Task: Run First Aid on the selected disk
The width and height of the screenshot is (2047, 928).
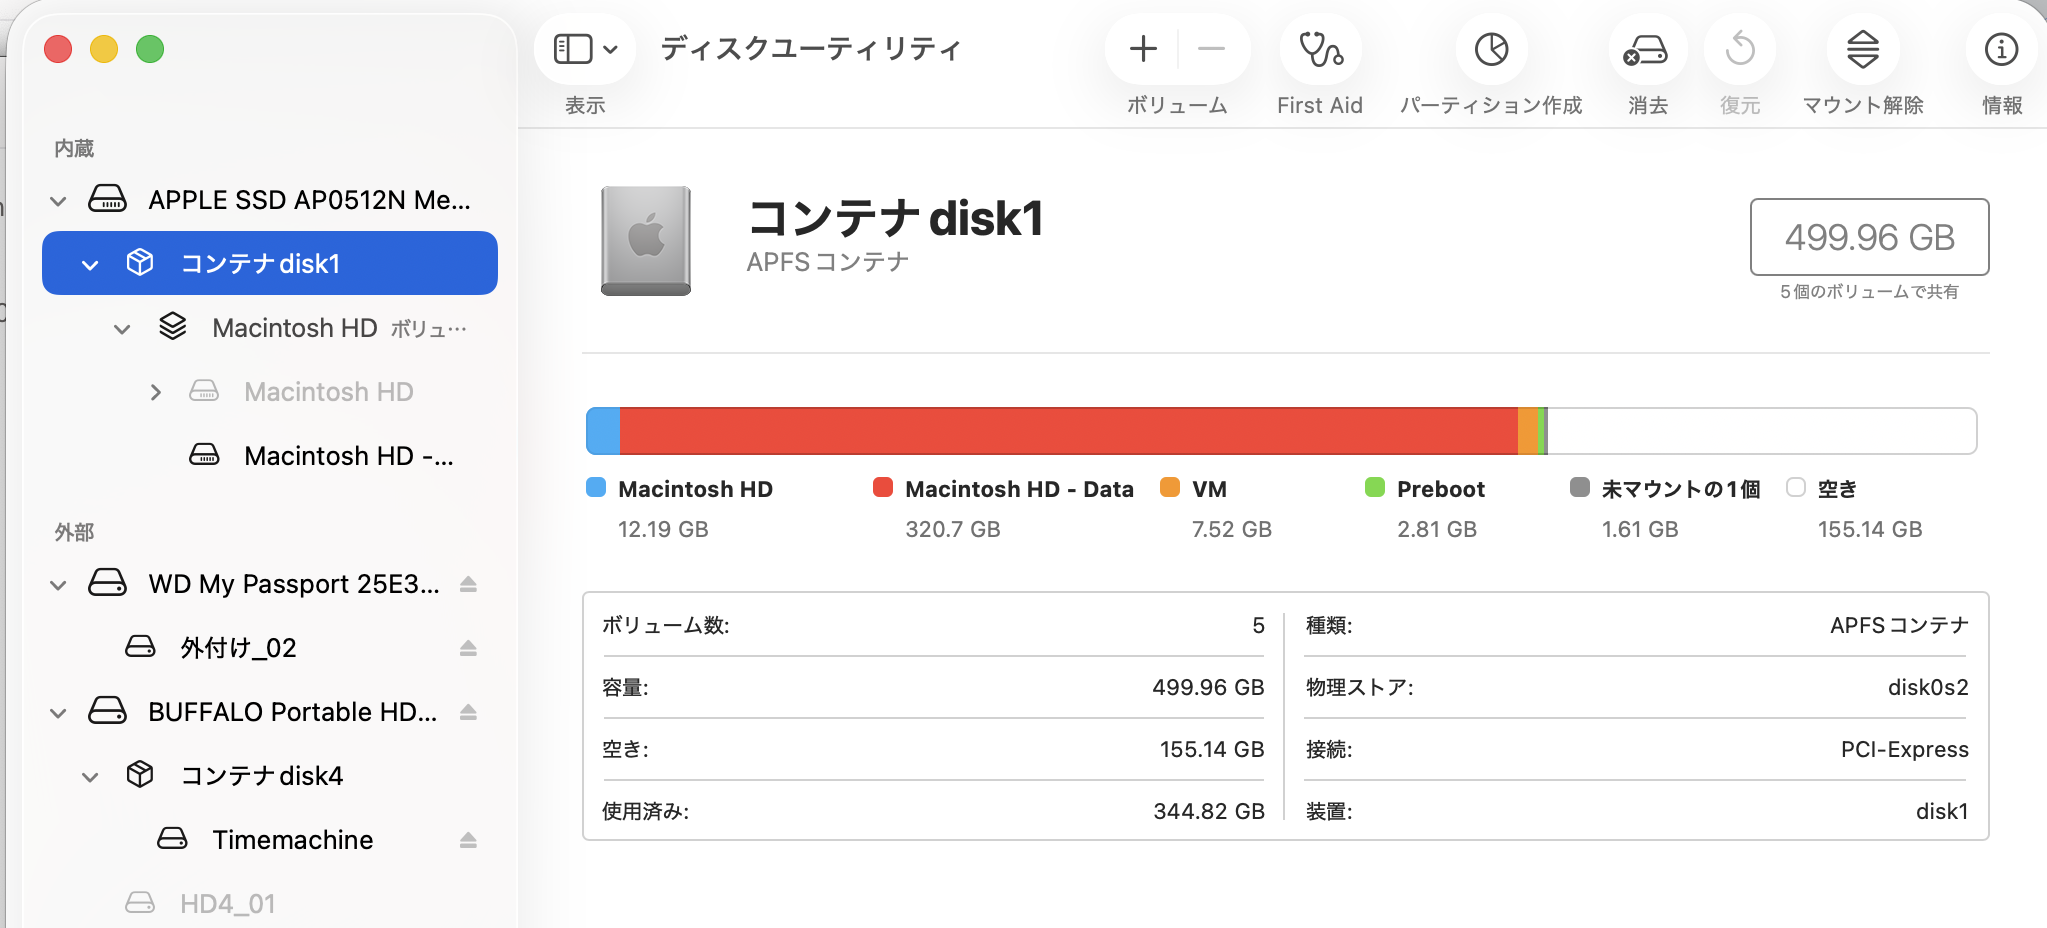Action: [x=1320, y=50]
